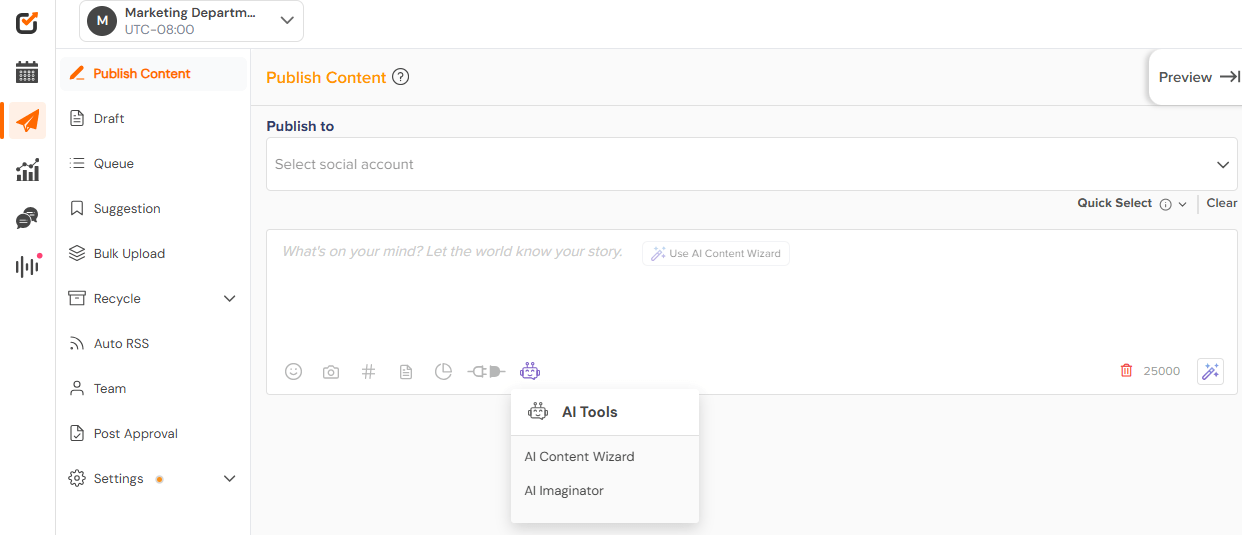
Task: Expand the Settings submenu arrow
Action: tap(229, 479)
